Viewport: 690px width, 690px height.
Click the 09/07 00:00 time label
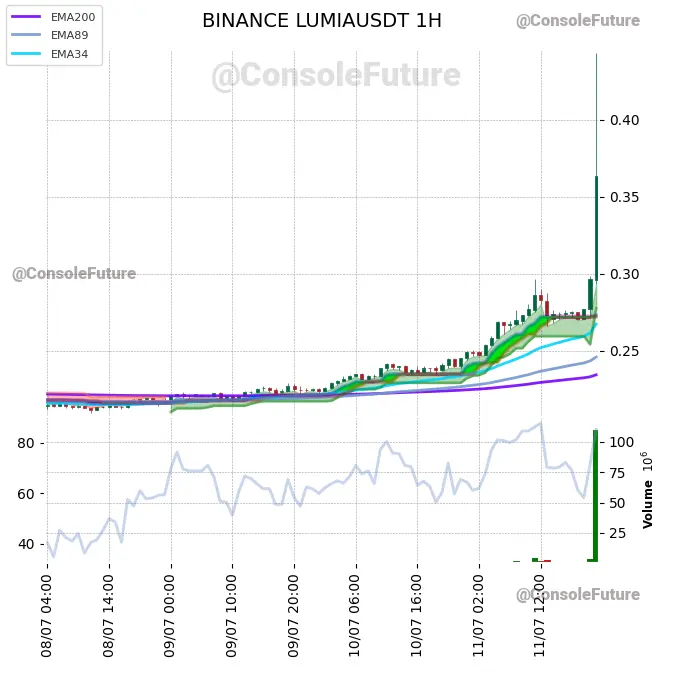170,616
